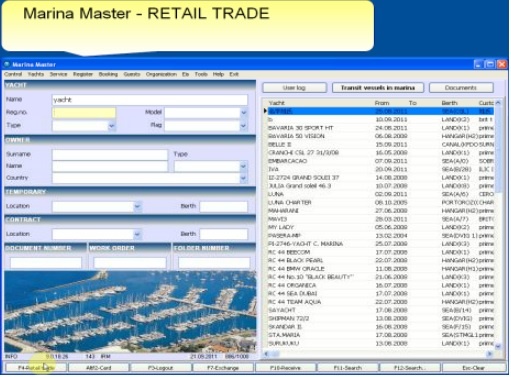
Task: Open the Tools menu
Action: pyautogui.click(x=201, y=74)
